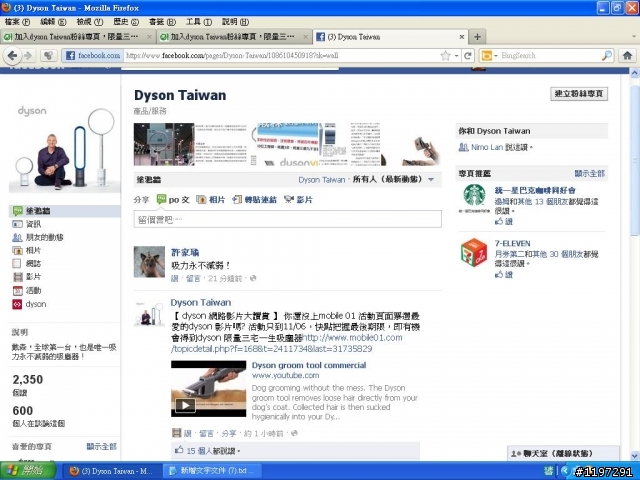Go back with the browser back arrow
Viewport: 640px width, 480px height.
click(13, 56)
